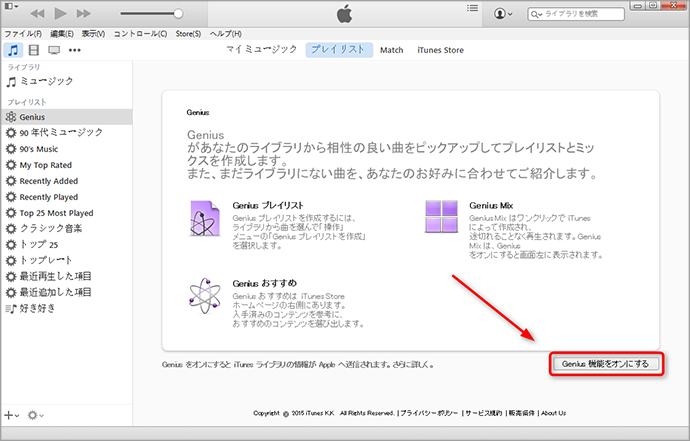Click the Genius 機能をオンにする button

606,364
